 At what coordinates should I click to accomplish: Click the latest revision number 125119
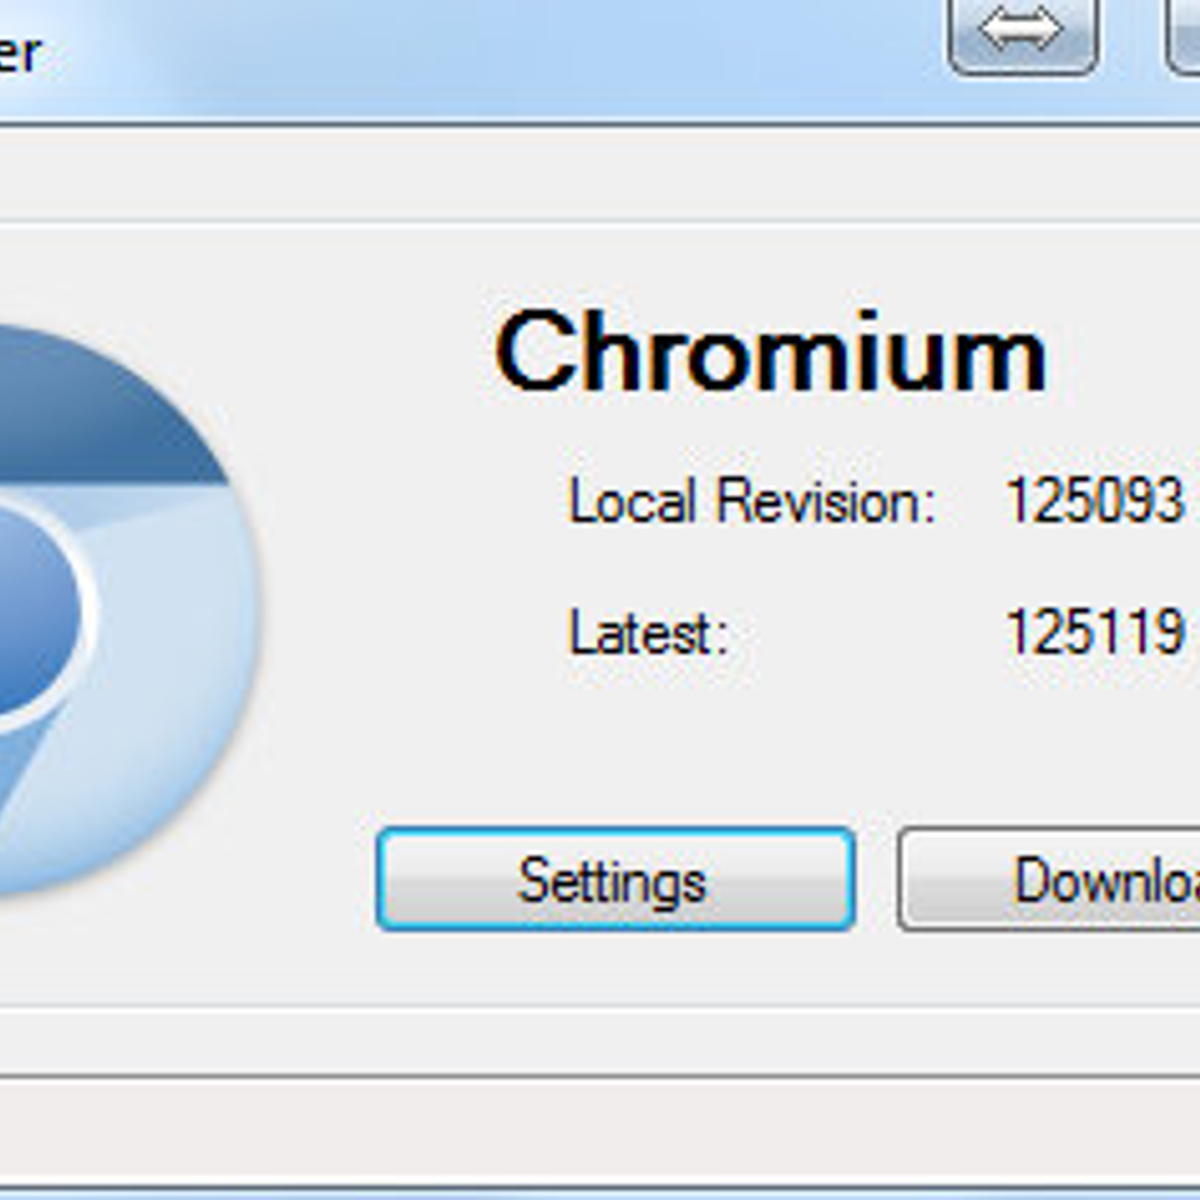(1095, 633)
